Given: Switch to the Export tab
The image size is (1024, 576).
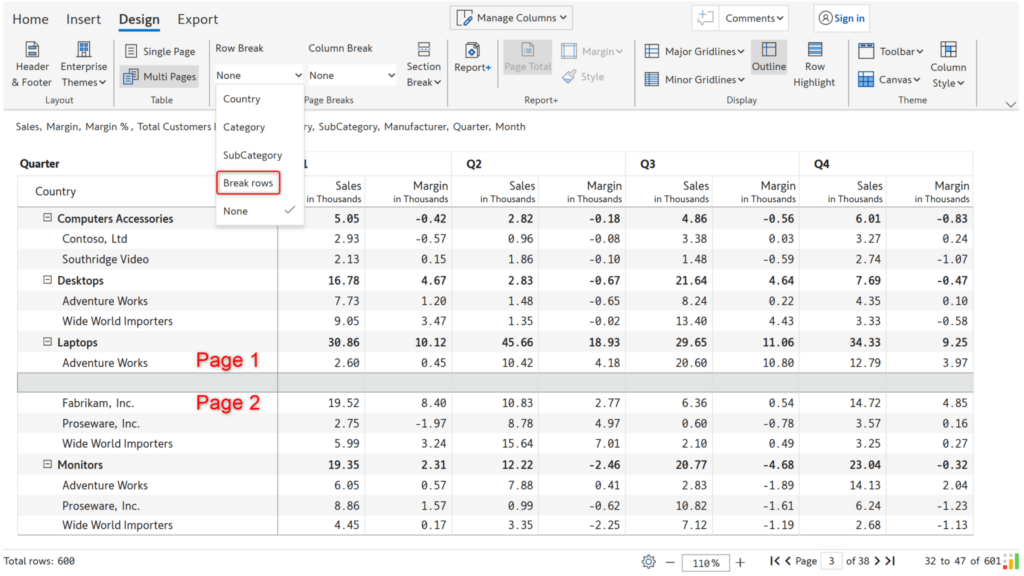Looking at the screenshot, I should click(x=197, y=19).
